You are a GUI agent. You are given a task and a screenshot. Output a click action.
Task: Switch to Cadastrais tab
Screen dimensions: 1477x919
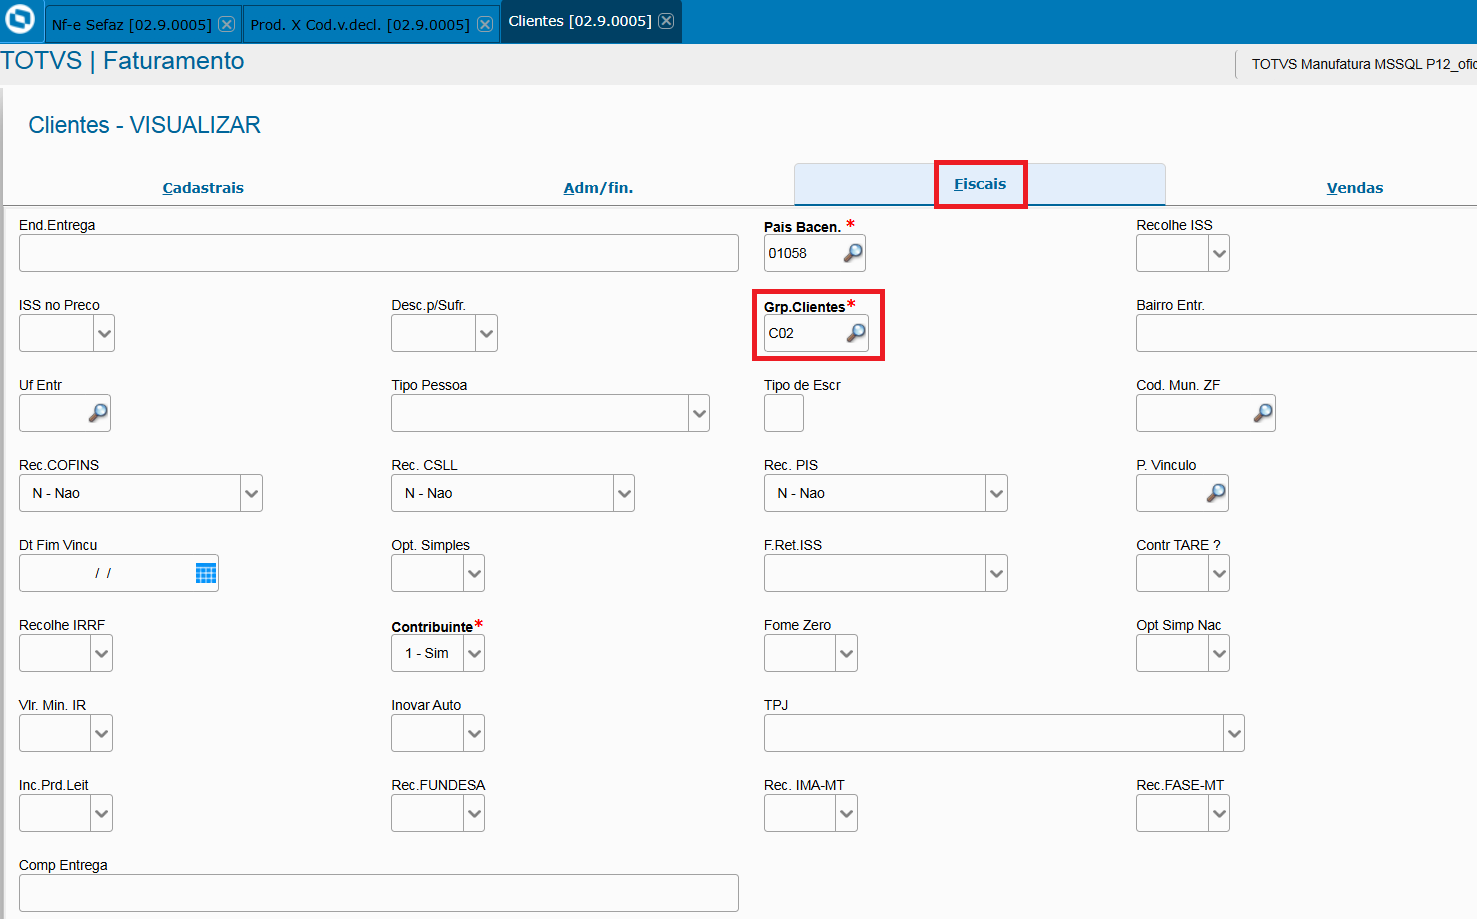203,188
